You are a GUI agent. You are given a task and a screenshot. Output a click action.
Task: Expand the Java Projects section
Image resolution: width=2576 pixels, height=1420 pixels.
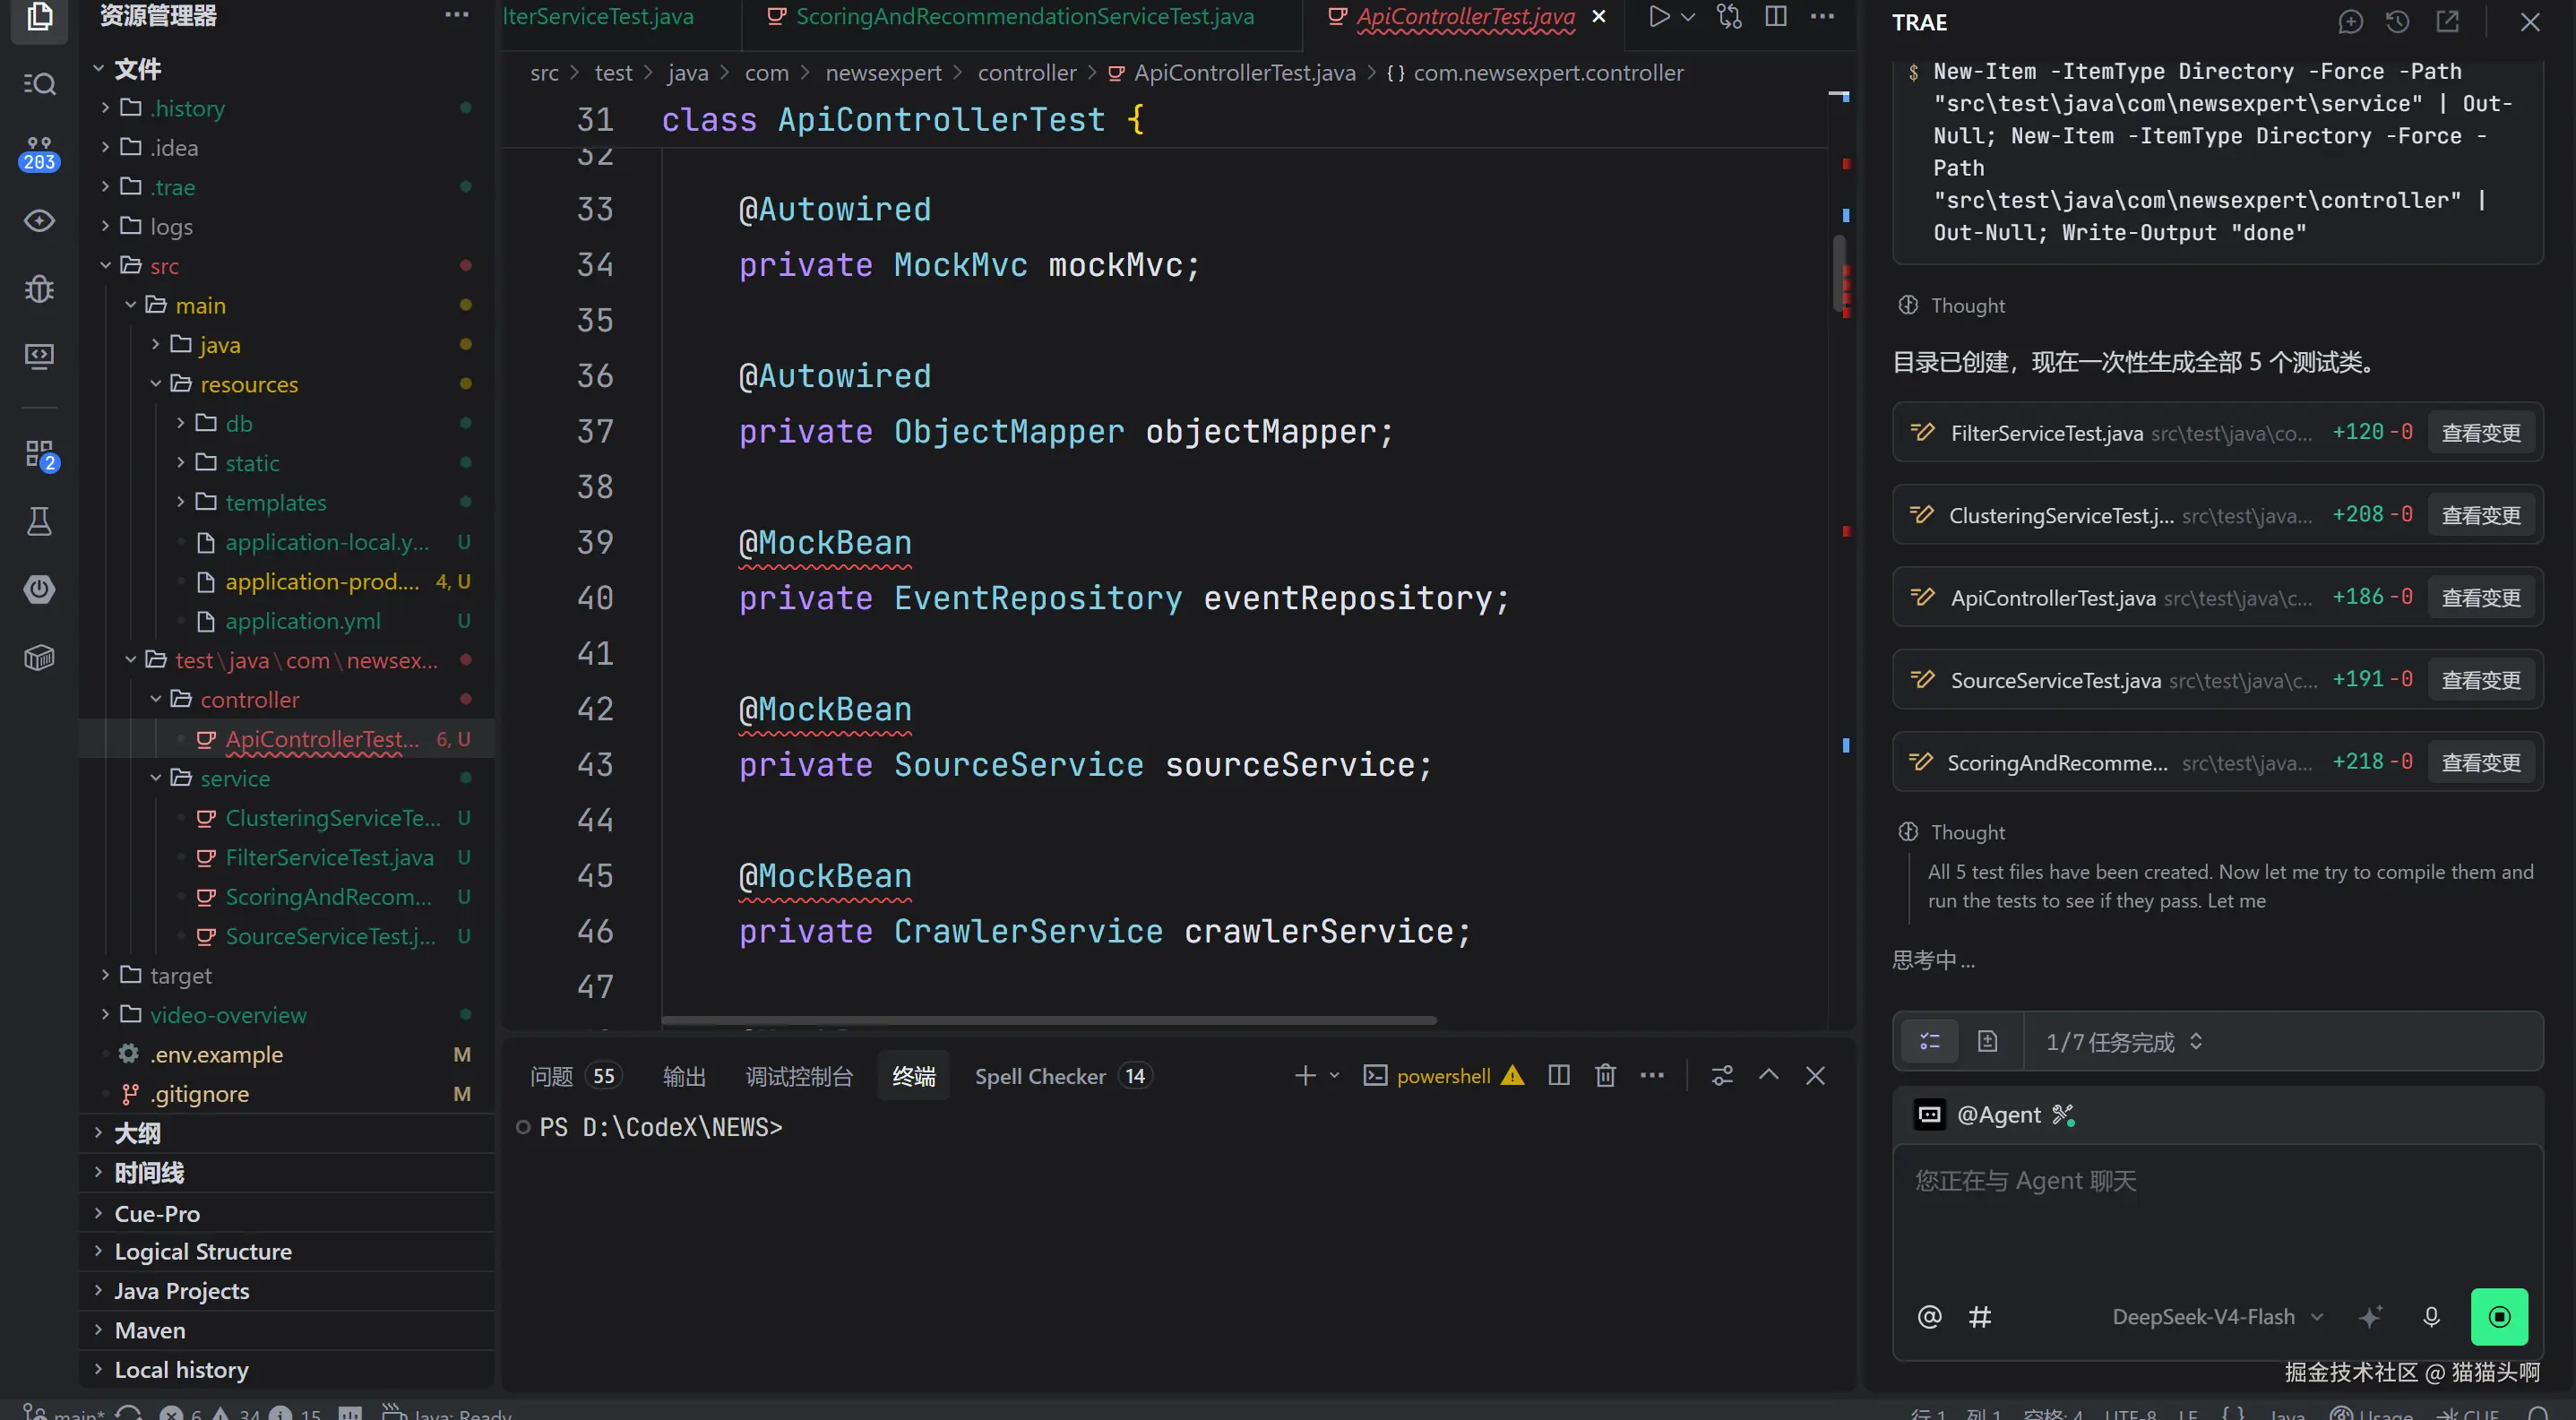tap(287, 1291)
